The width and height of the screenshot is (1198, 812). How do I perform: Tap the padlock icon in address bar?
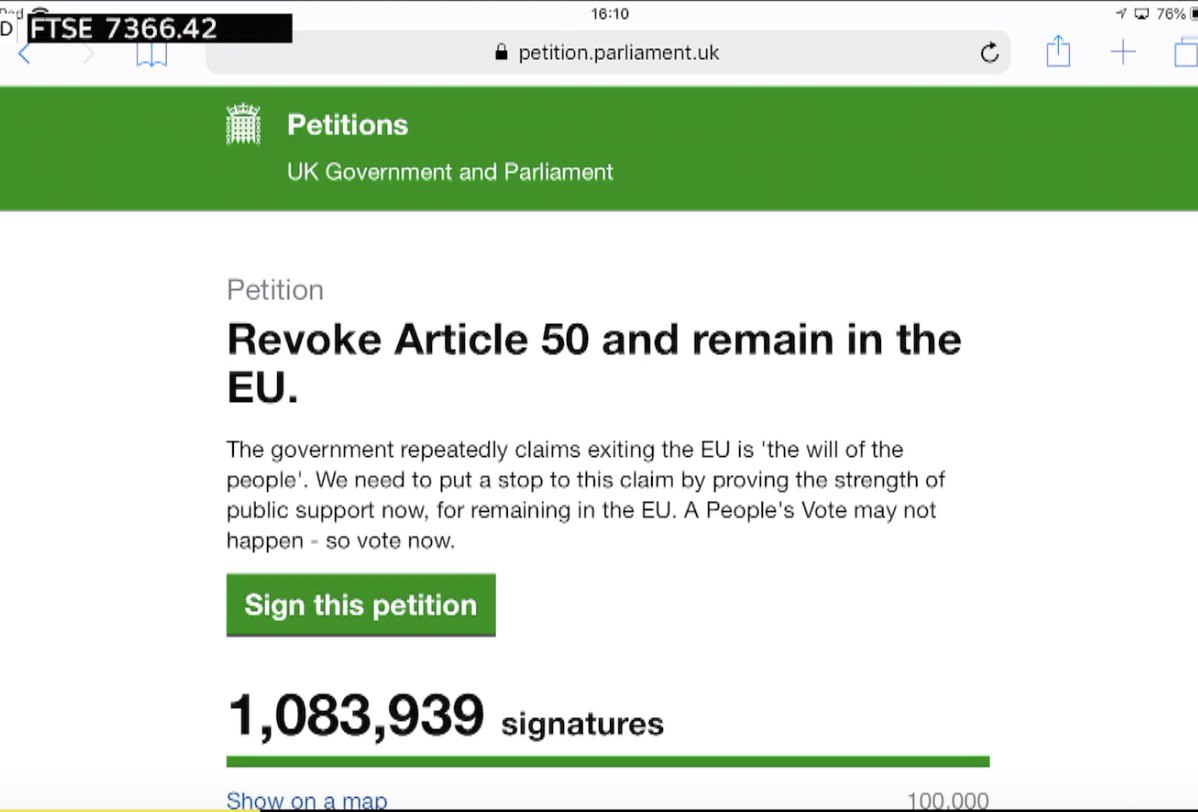[502, 53]
